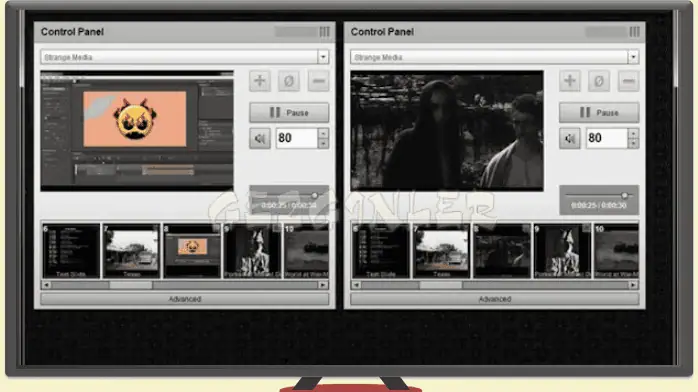This screenshot has height=392, width=698.
Task: Mute audio using left panel speaker icon
Action: (260, 138)
